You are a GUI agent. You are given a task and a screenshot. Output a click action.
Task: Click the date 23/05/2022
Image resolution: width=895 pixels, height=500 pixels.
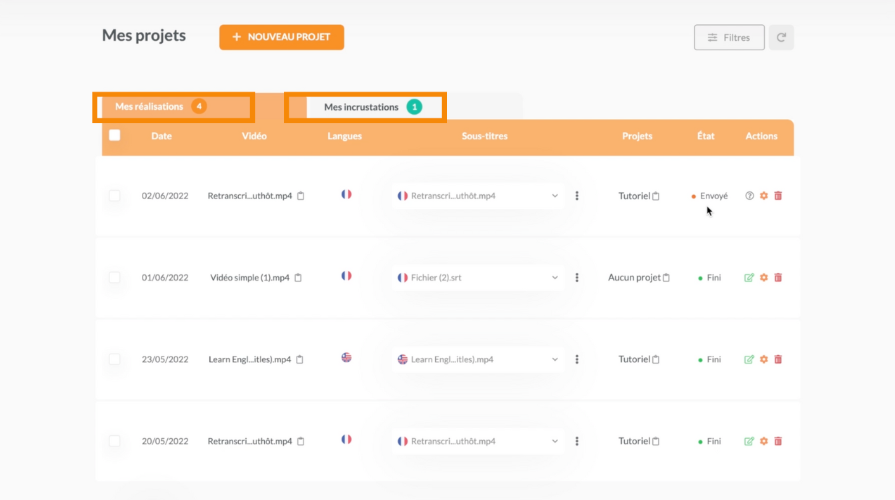pyautogui.click(x=165, y=359)
